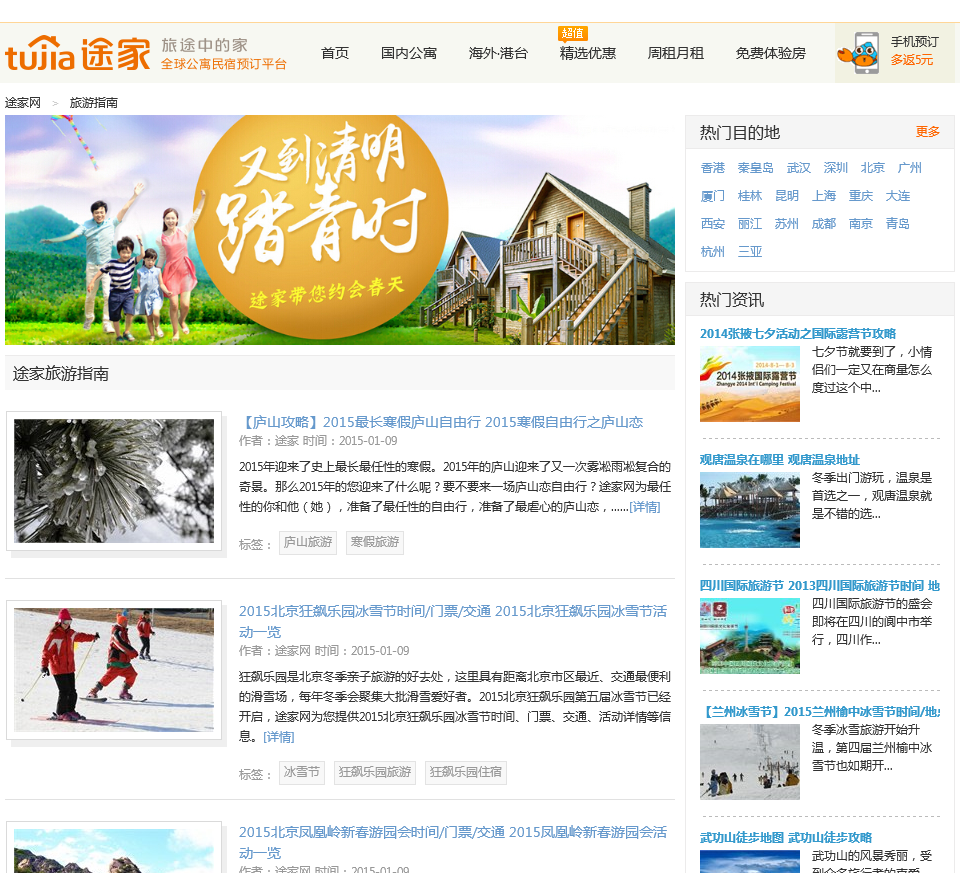960x873 pixels.
Task: Click the 途家网 breadcrumb link
Action: click(23, 103)
